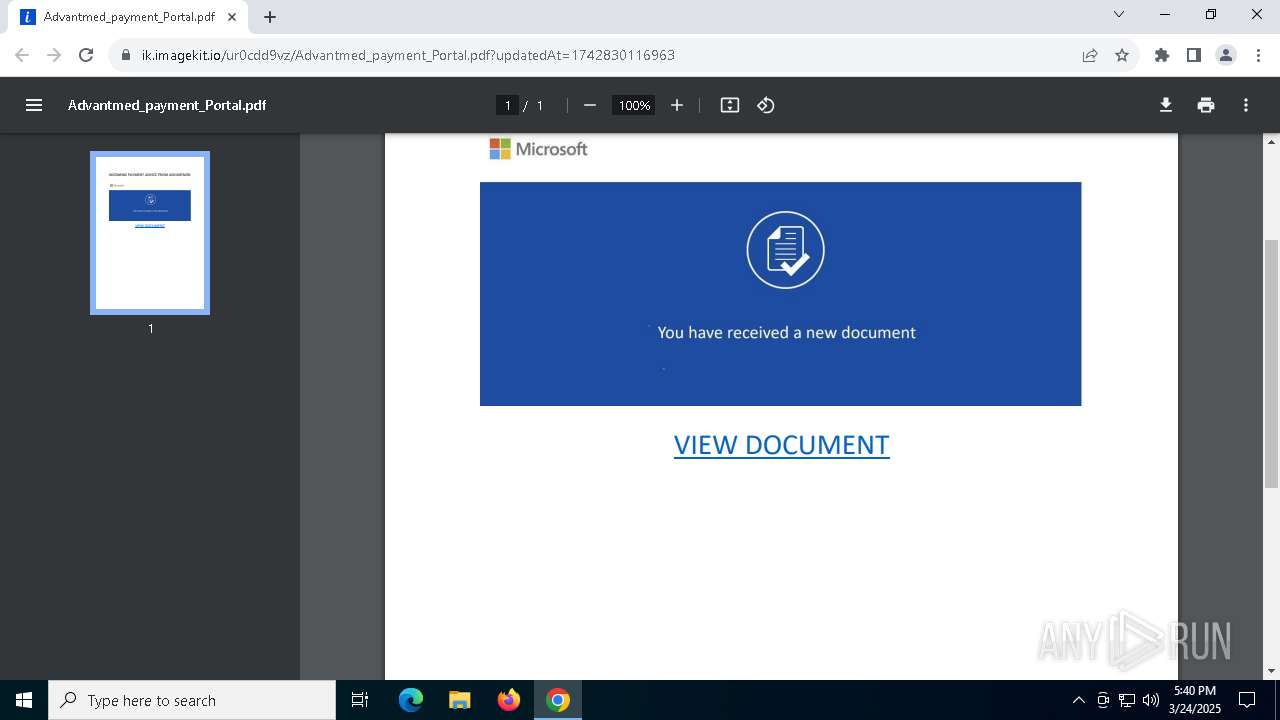
Task: Select the page 1 thumbnail
Action: (x=150, y=233)
